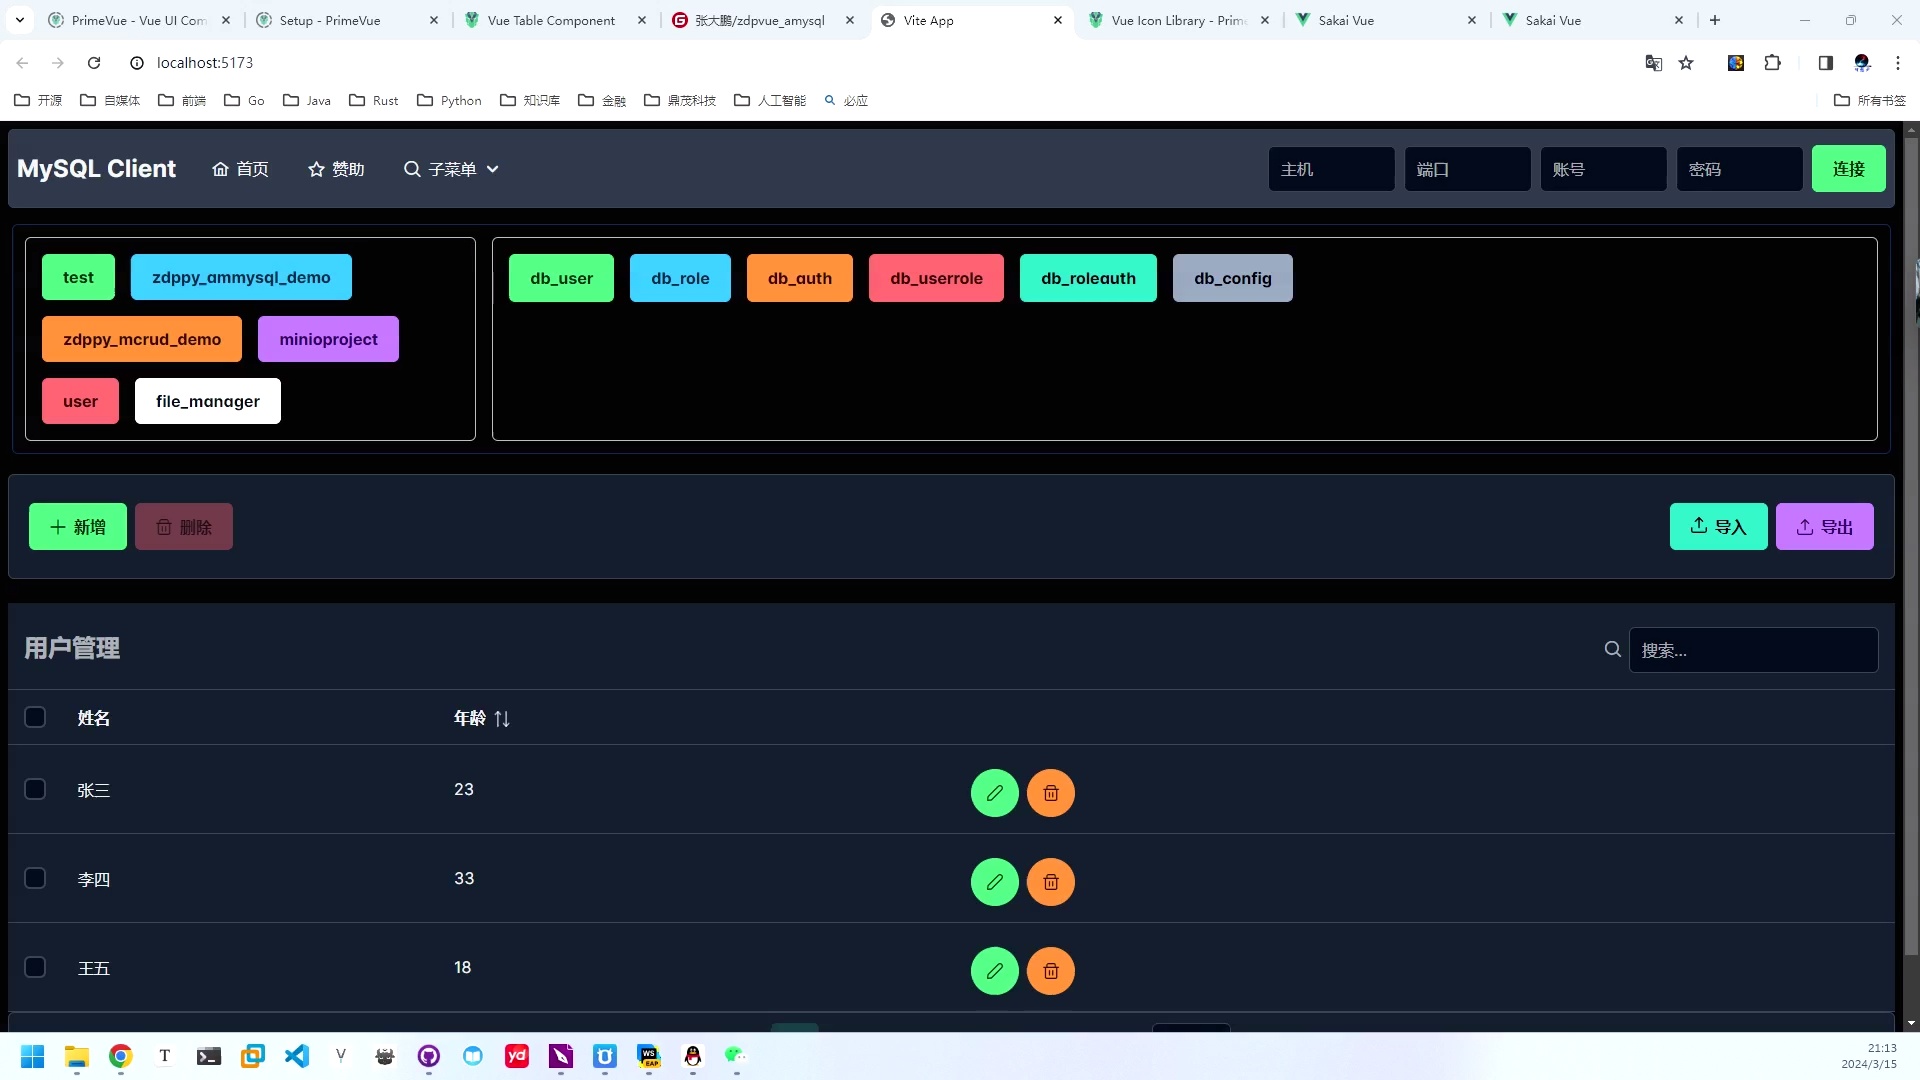Delete the 李四 row using trash icon
1920x1080 pixels.
(1051, 882)
